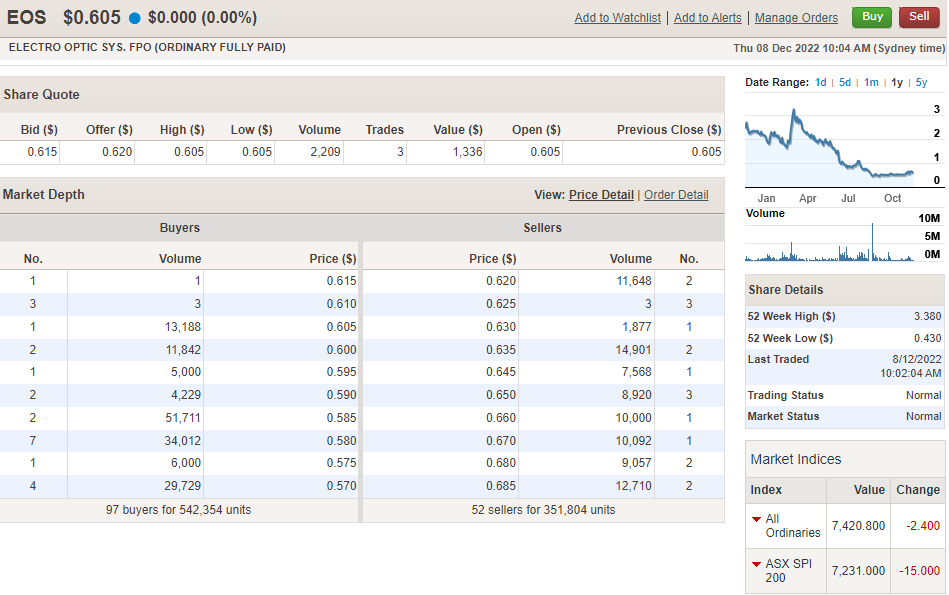Viewport: 949px width, 595px height.
Task: Switch market depth to Order Detail view
Action: [x=676, y=195]
